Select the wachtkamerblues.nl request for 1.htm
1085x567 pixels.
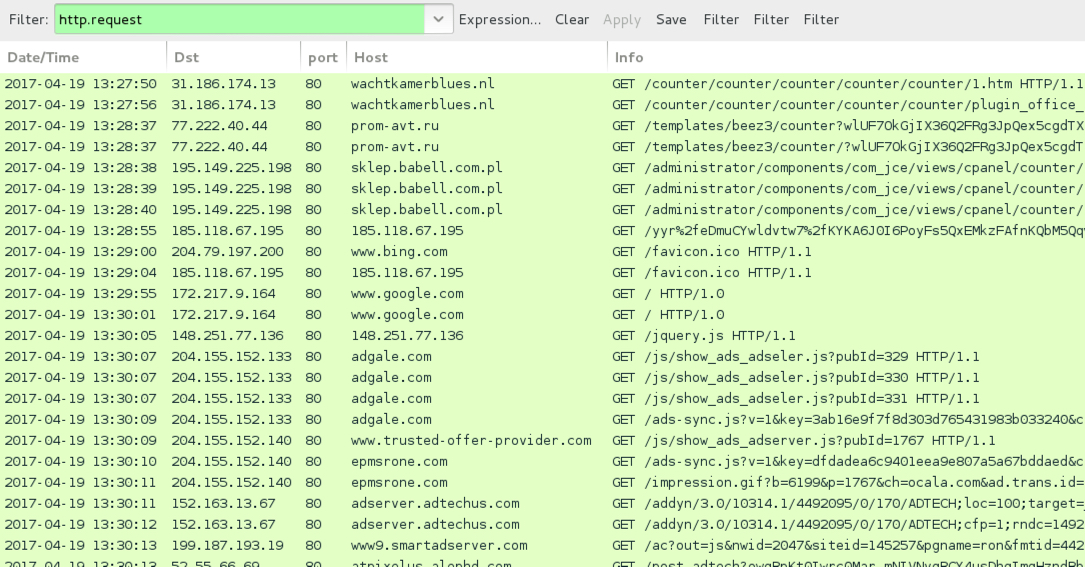pyautogui.click(x=542, y=84)
